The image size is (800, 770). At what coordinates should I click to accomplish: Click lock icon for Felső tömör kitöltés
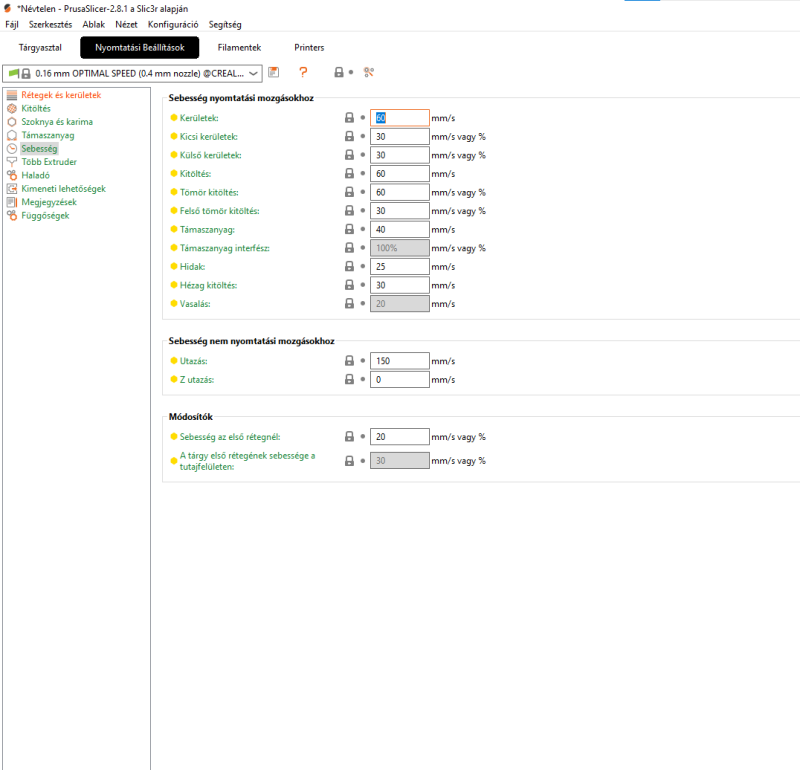[x=349, y=210]
